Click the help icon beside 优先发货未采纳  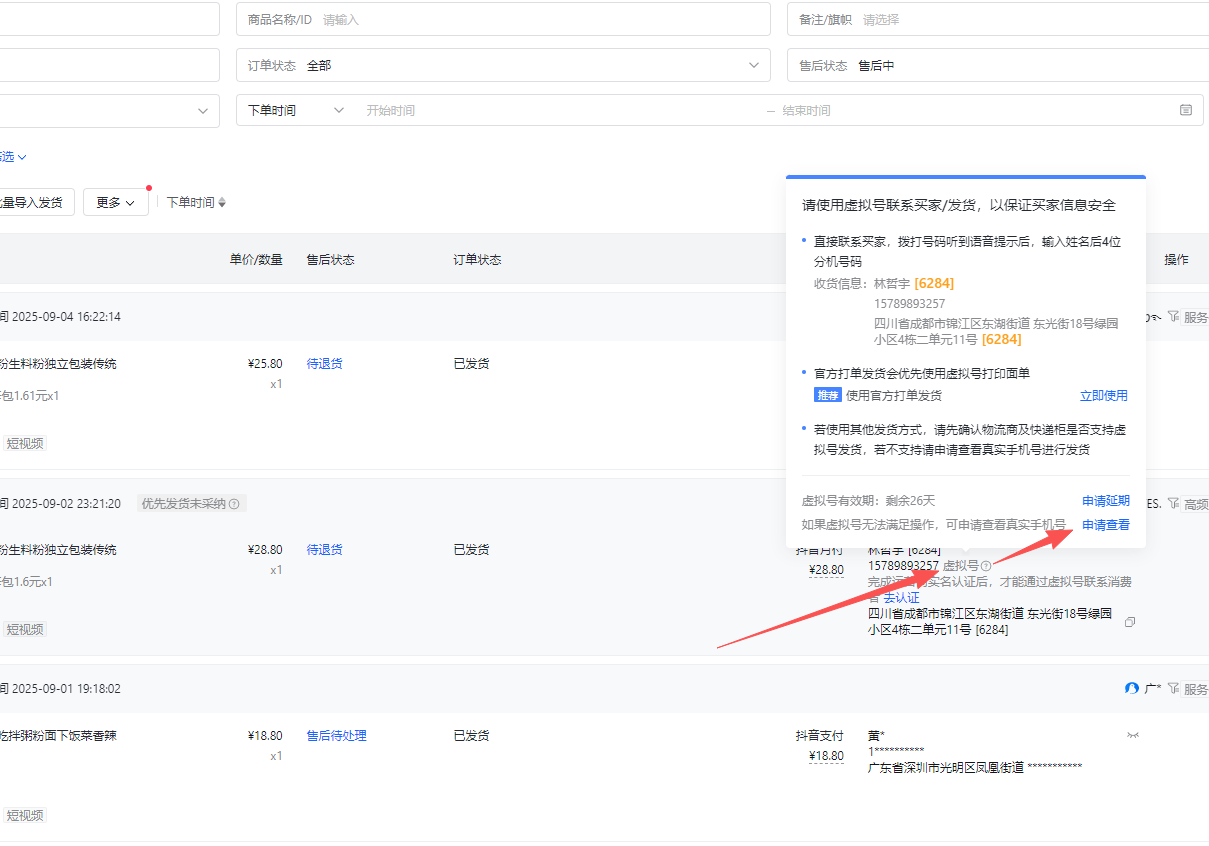[x=234, y=504]
